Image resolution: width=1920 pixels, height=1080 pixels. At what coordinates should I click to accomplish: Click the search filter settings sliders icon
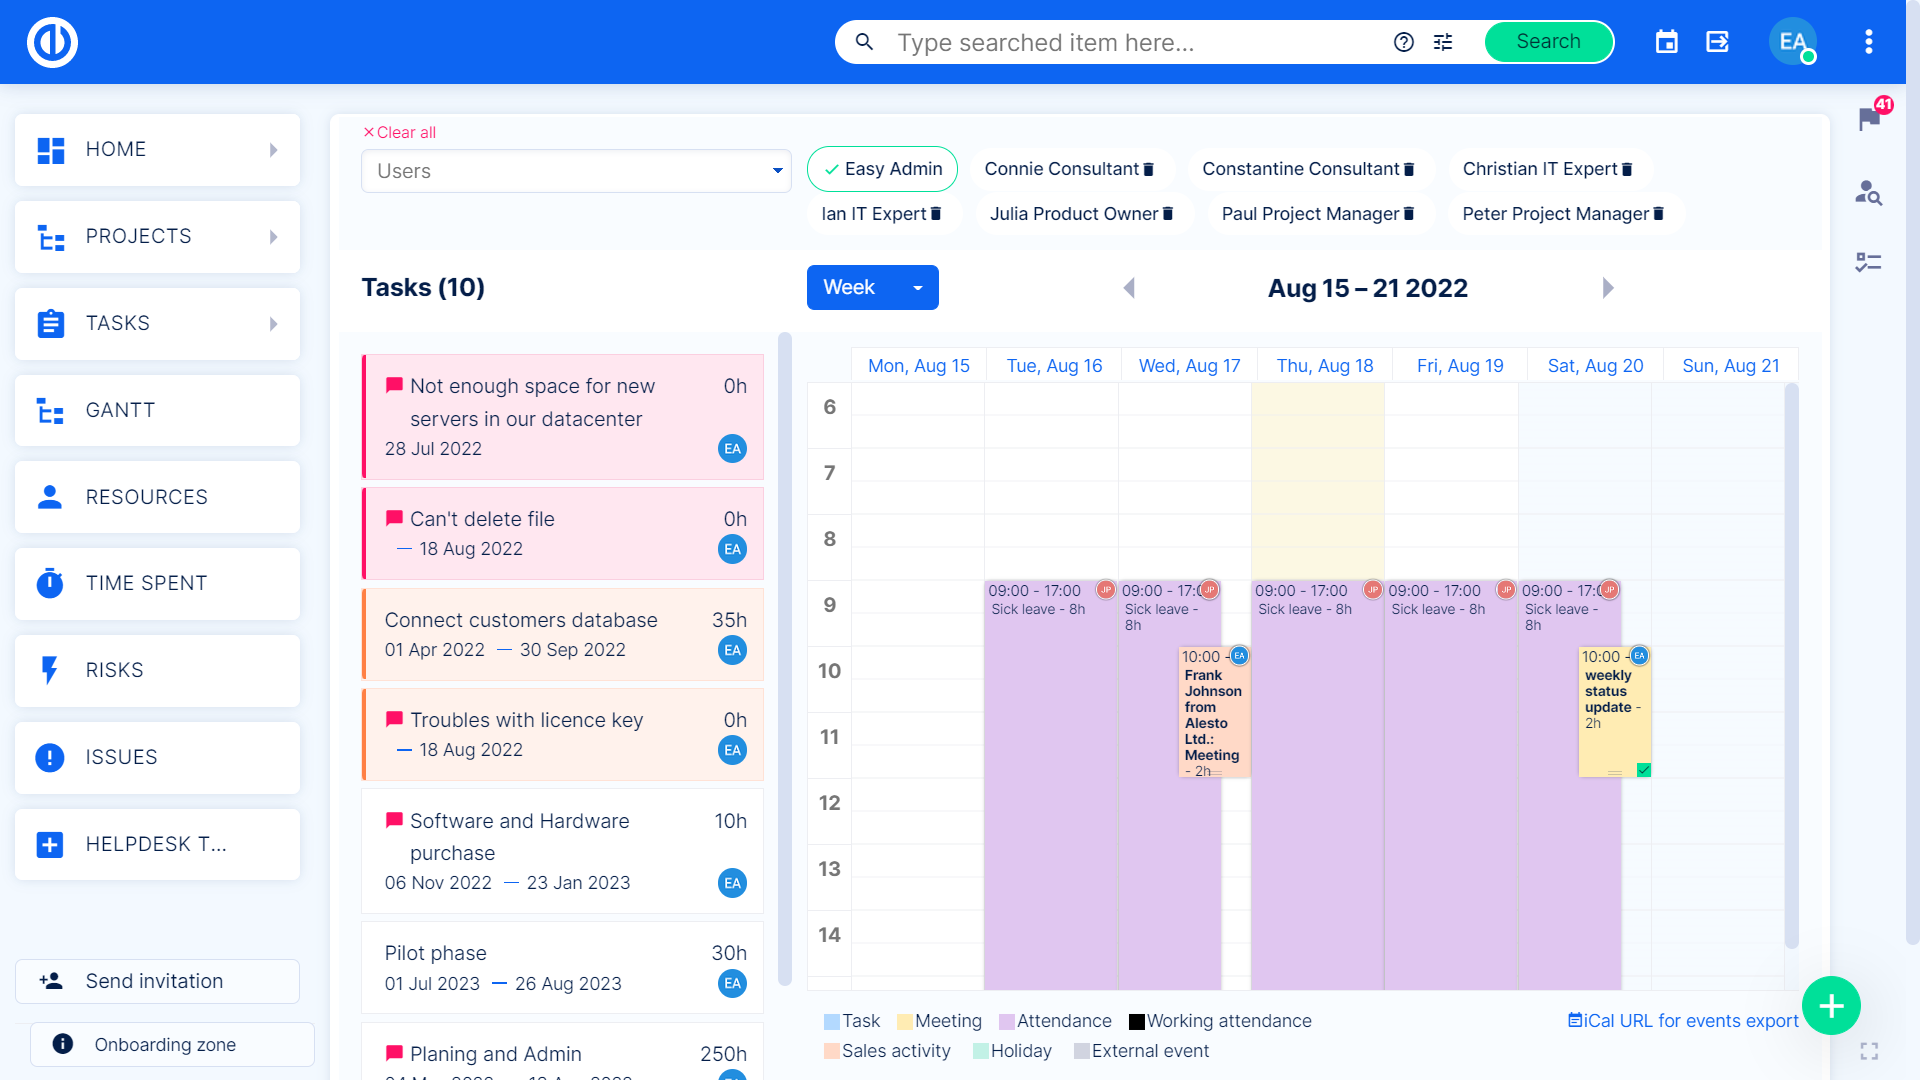pyautogui.click(x=1443, y=42)
